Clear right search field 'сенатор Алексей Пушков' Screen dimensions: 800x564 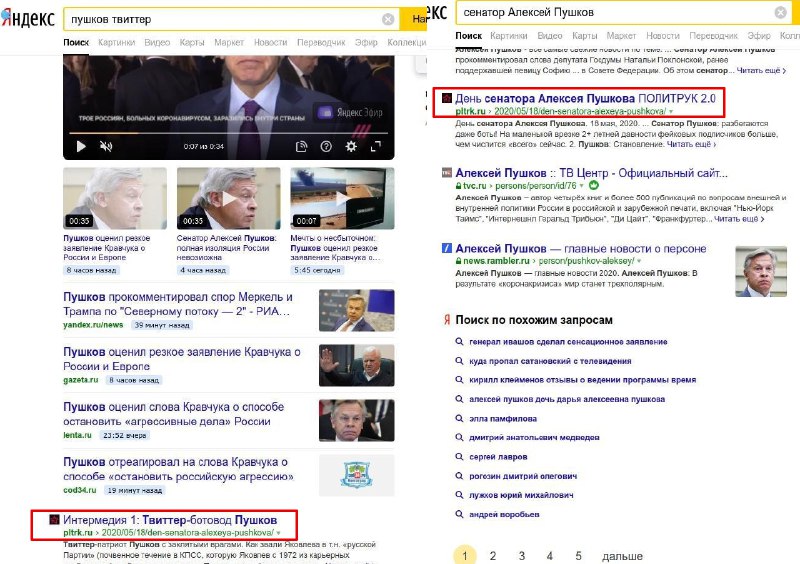click(x=781, y=12)
